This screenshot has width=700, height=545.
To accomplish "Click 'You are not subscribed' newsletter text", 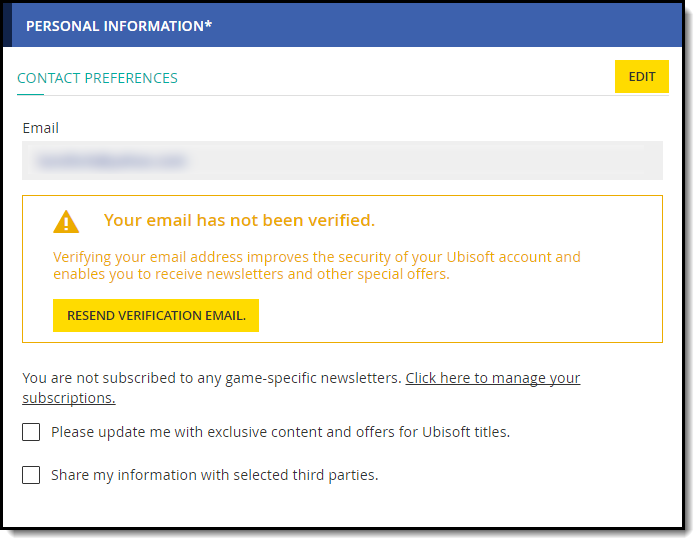I will [212, 378].
